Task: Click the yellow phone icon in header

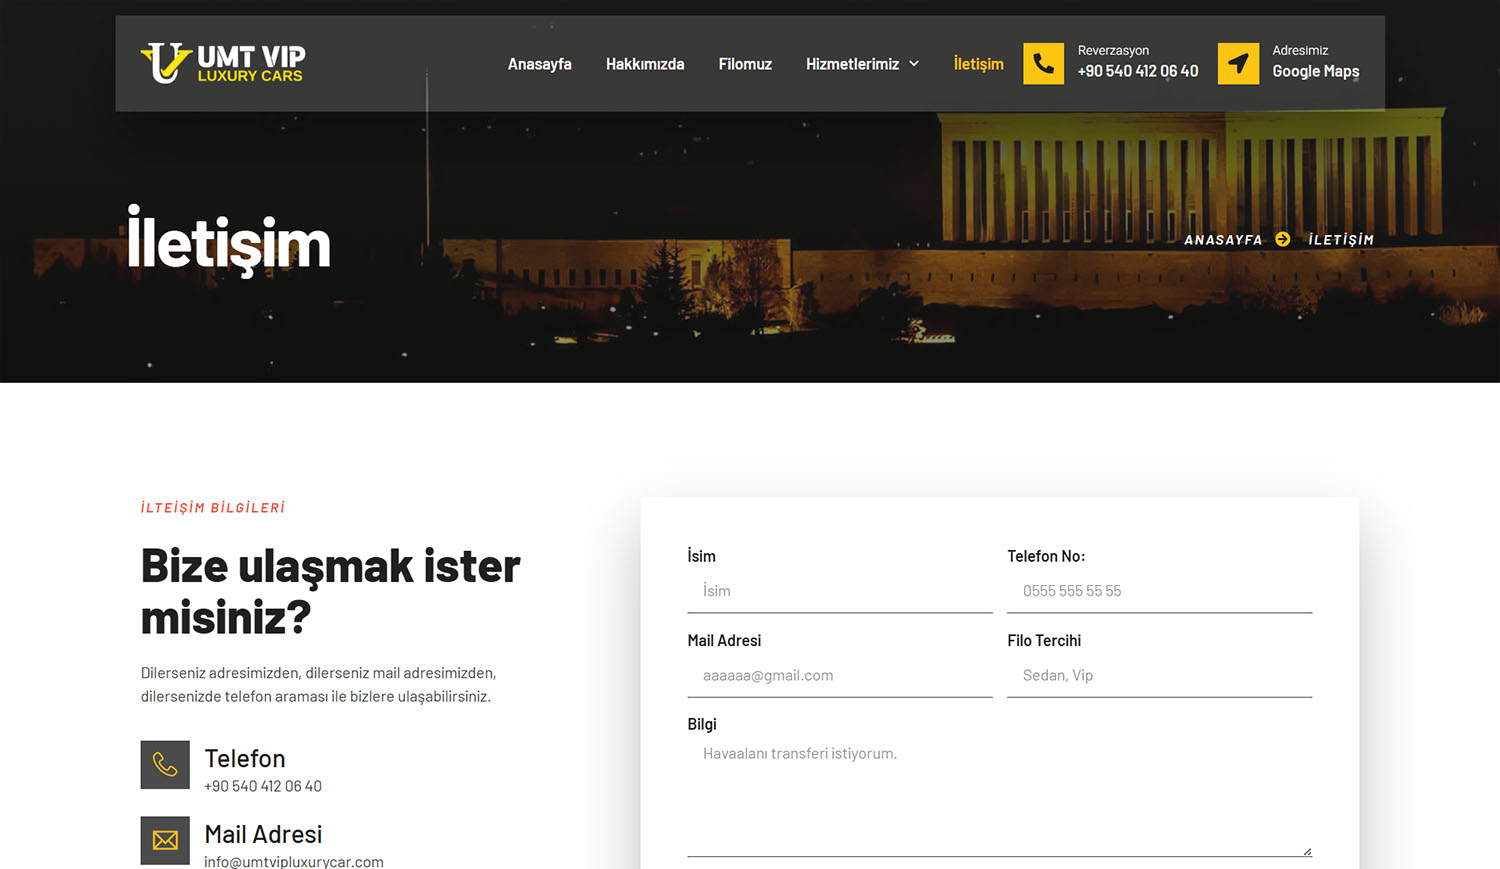Action: [x=1043, y=64]
